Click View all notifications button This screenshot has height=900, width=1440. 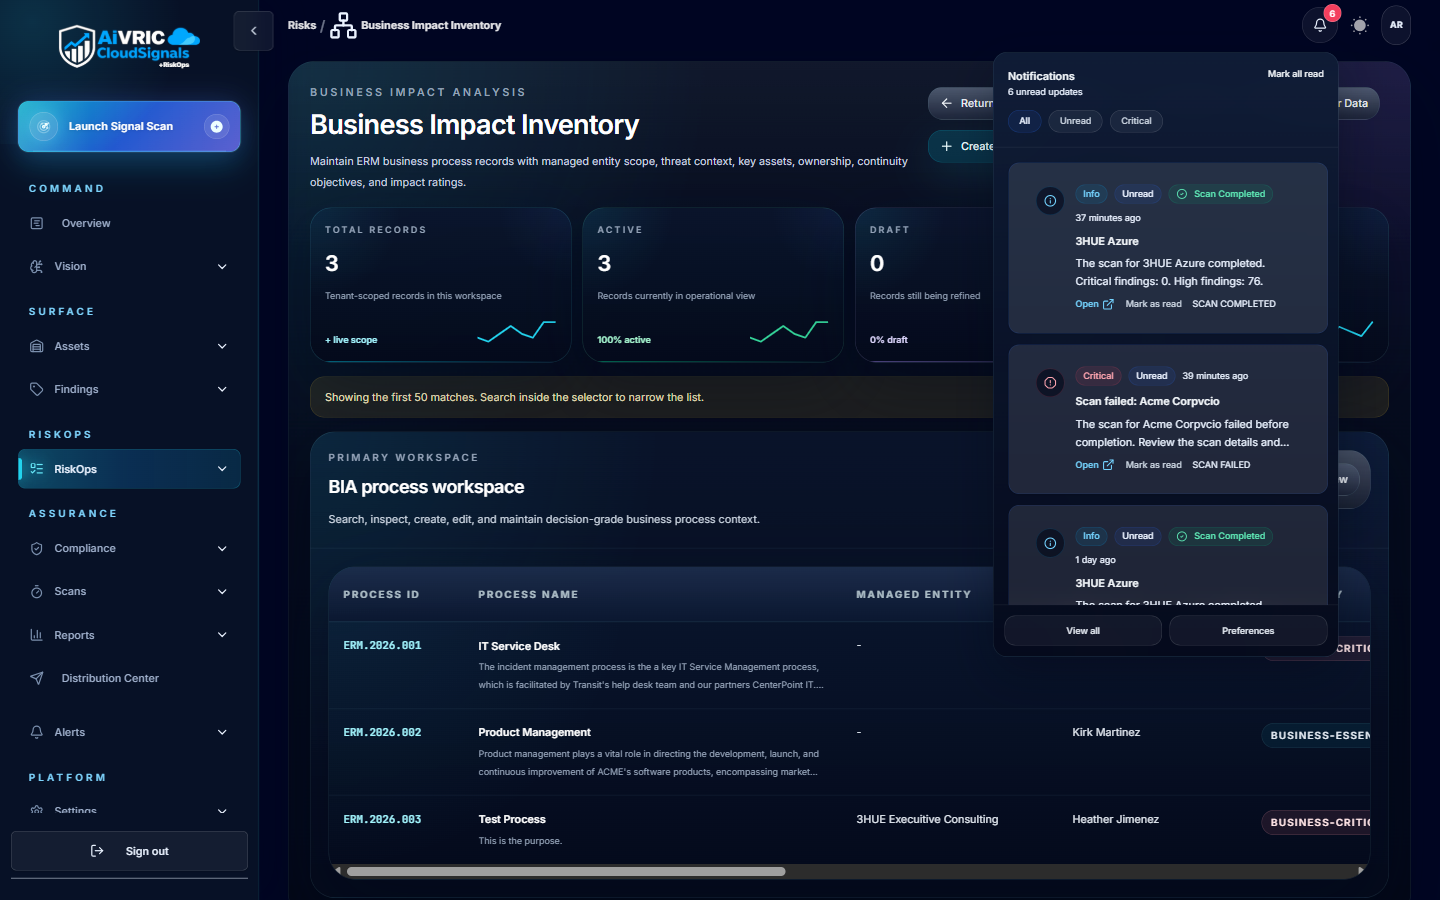(1083, 631)
